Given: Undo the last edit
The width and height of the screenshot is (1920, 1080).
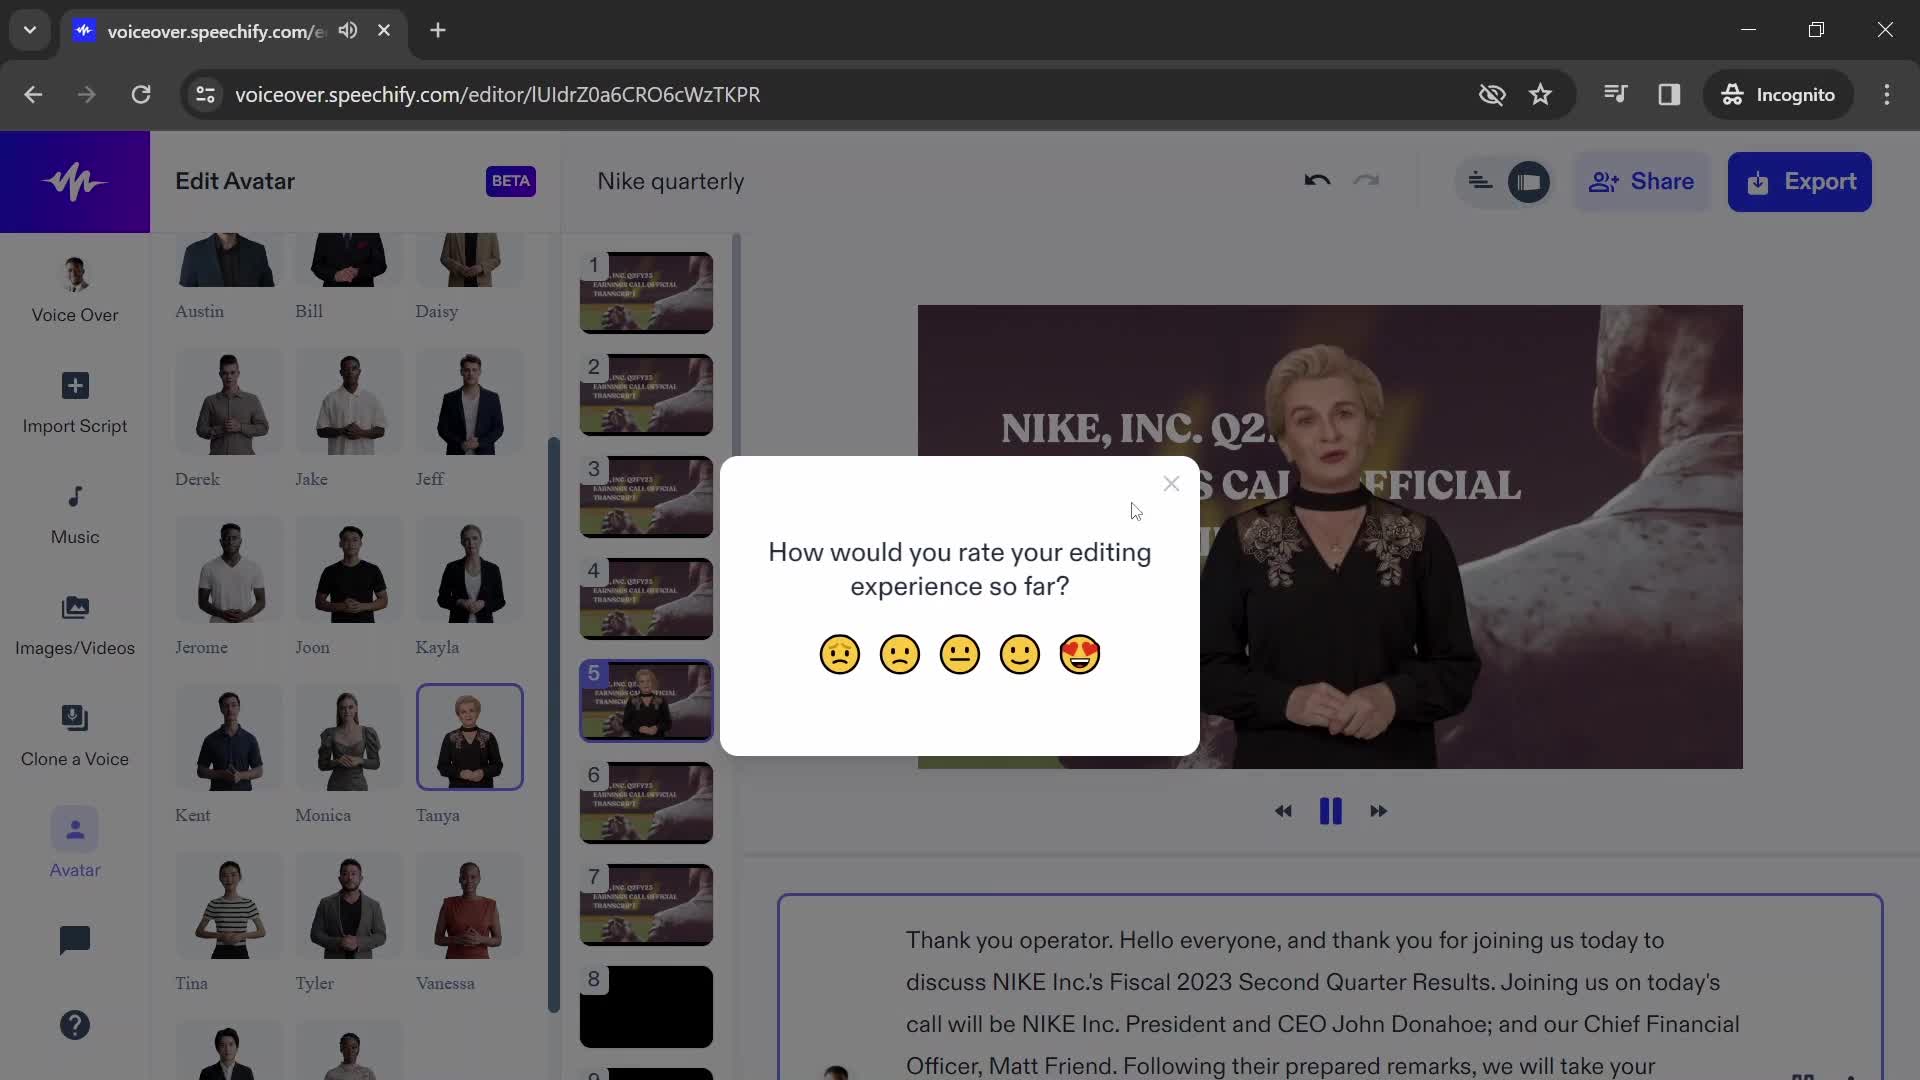Looking at the screenshot, I should 1317,181.
